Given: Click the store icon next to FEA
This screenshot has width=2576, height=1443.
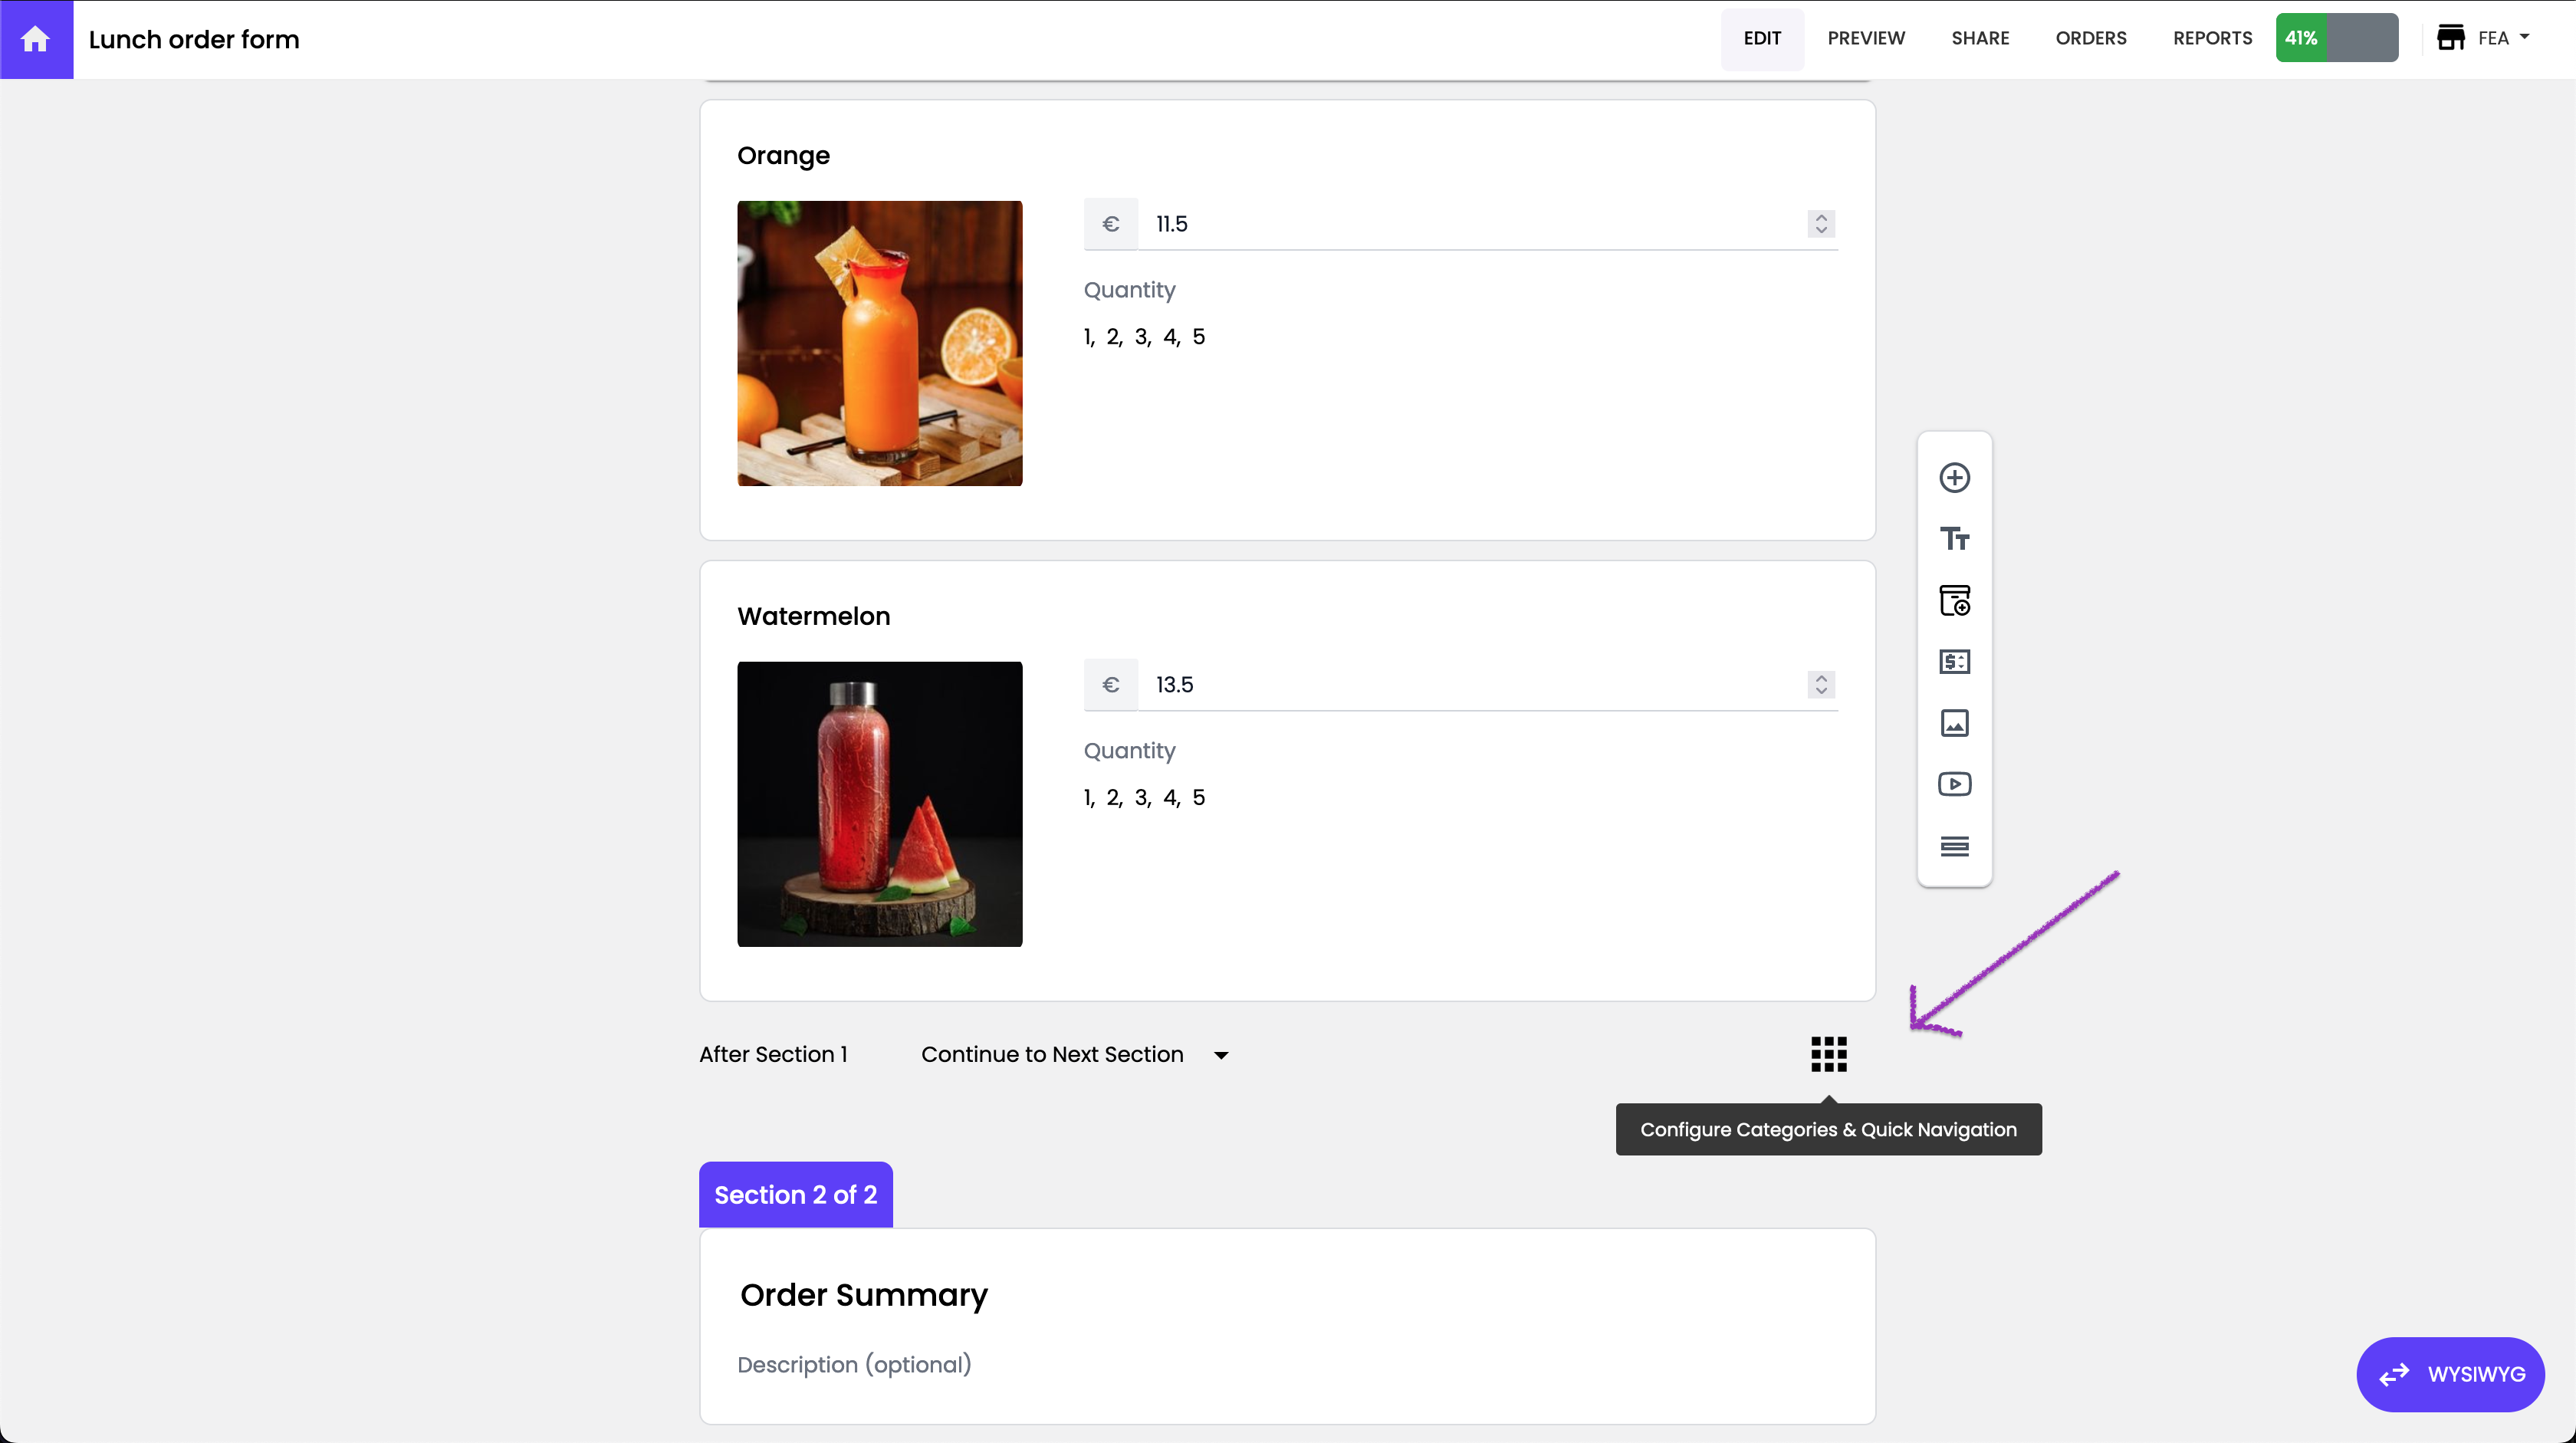Looking at the screenshot, I should 2450,38.
